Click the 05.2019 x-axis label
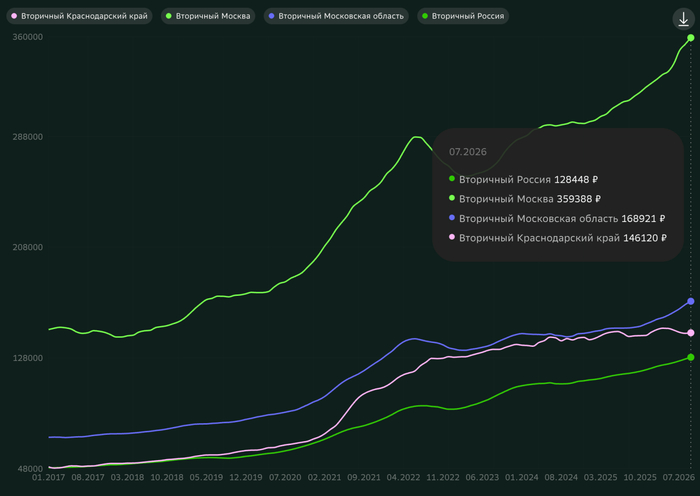This screenshot has height=496, width=700. [206, 477]
